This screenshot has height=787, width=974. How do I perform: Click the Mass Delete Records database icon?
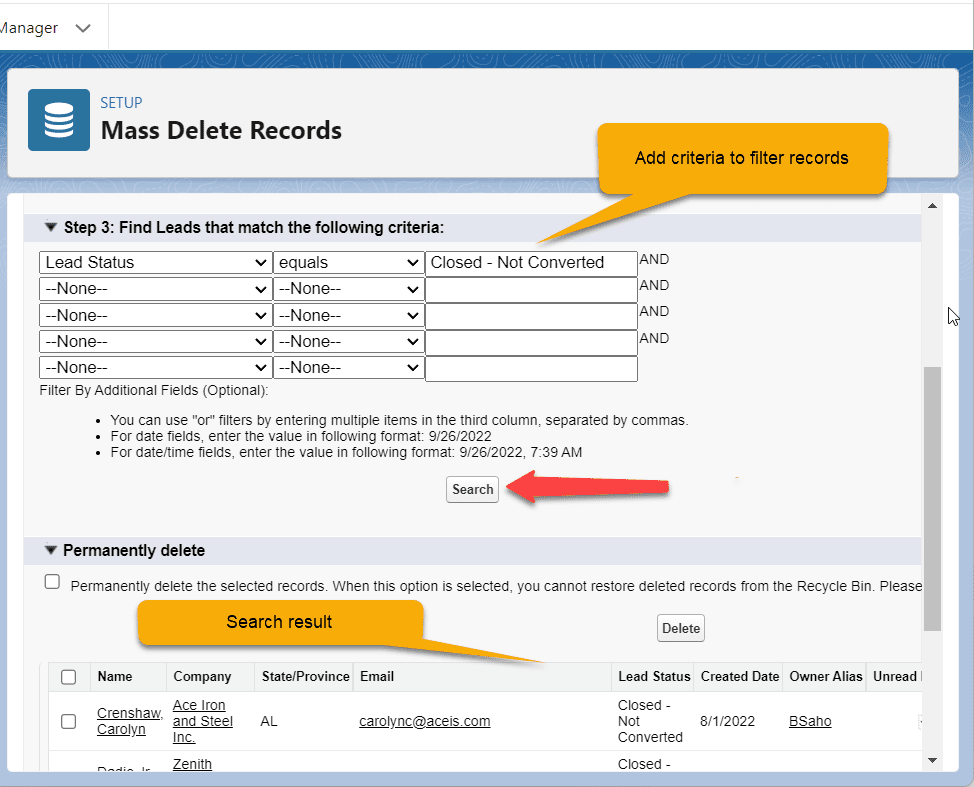tap(58, 120)
